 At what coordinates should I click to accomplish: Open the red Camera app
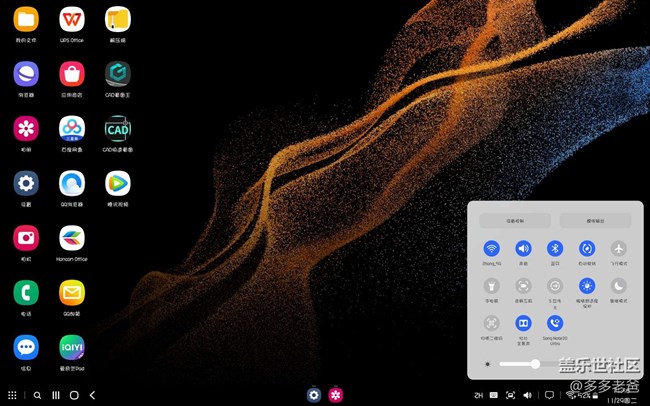tap(26, 237)
